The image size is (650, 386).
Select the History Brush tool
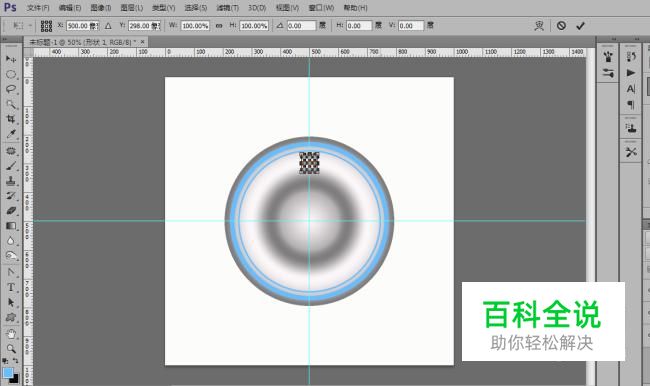tap(11, 196)
